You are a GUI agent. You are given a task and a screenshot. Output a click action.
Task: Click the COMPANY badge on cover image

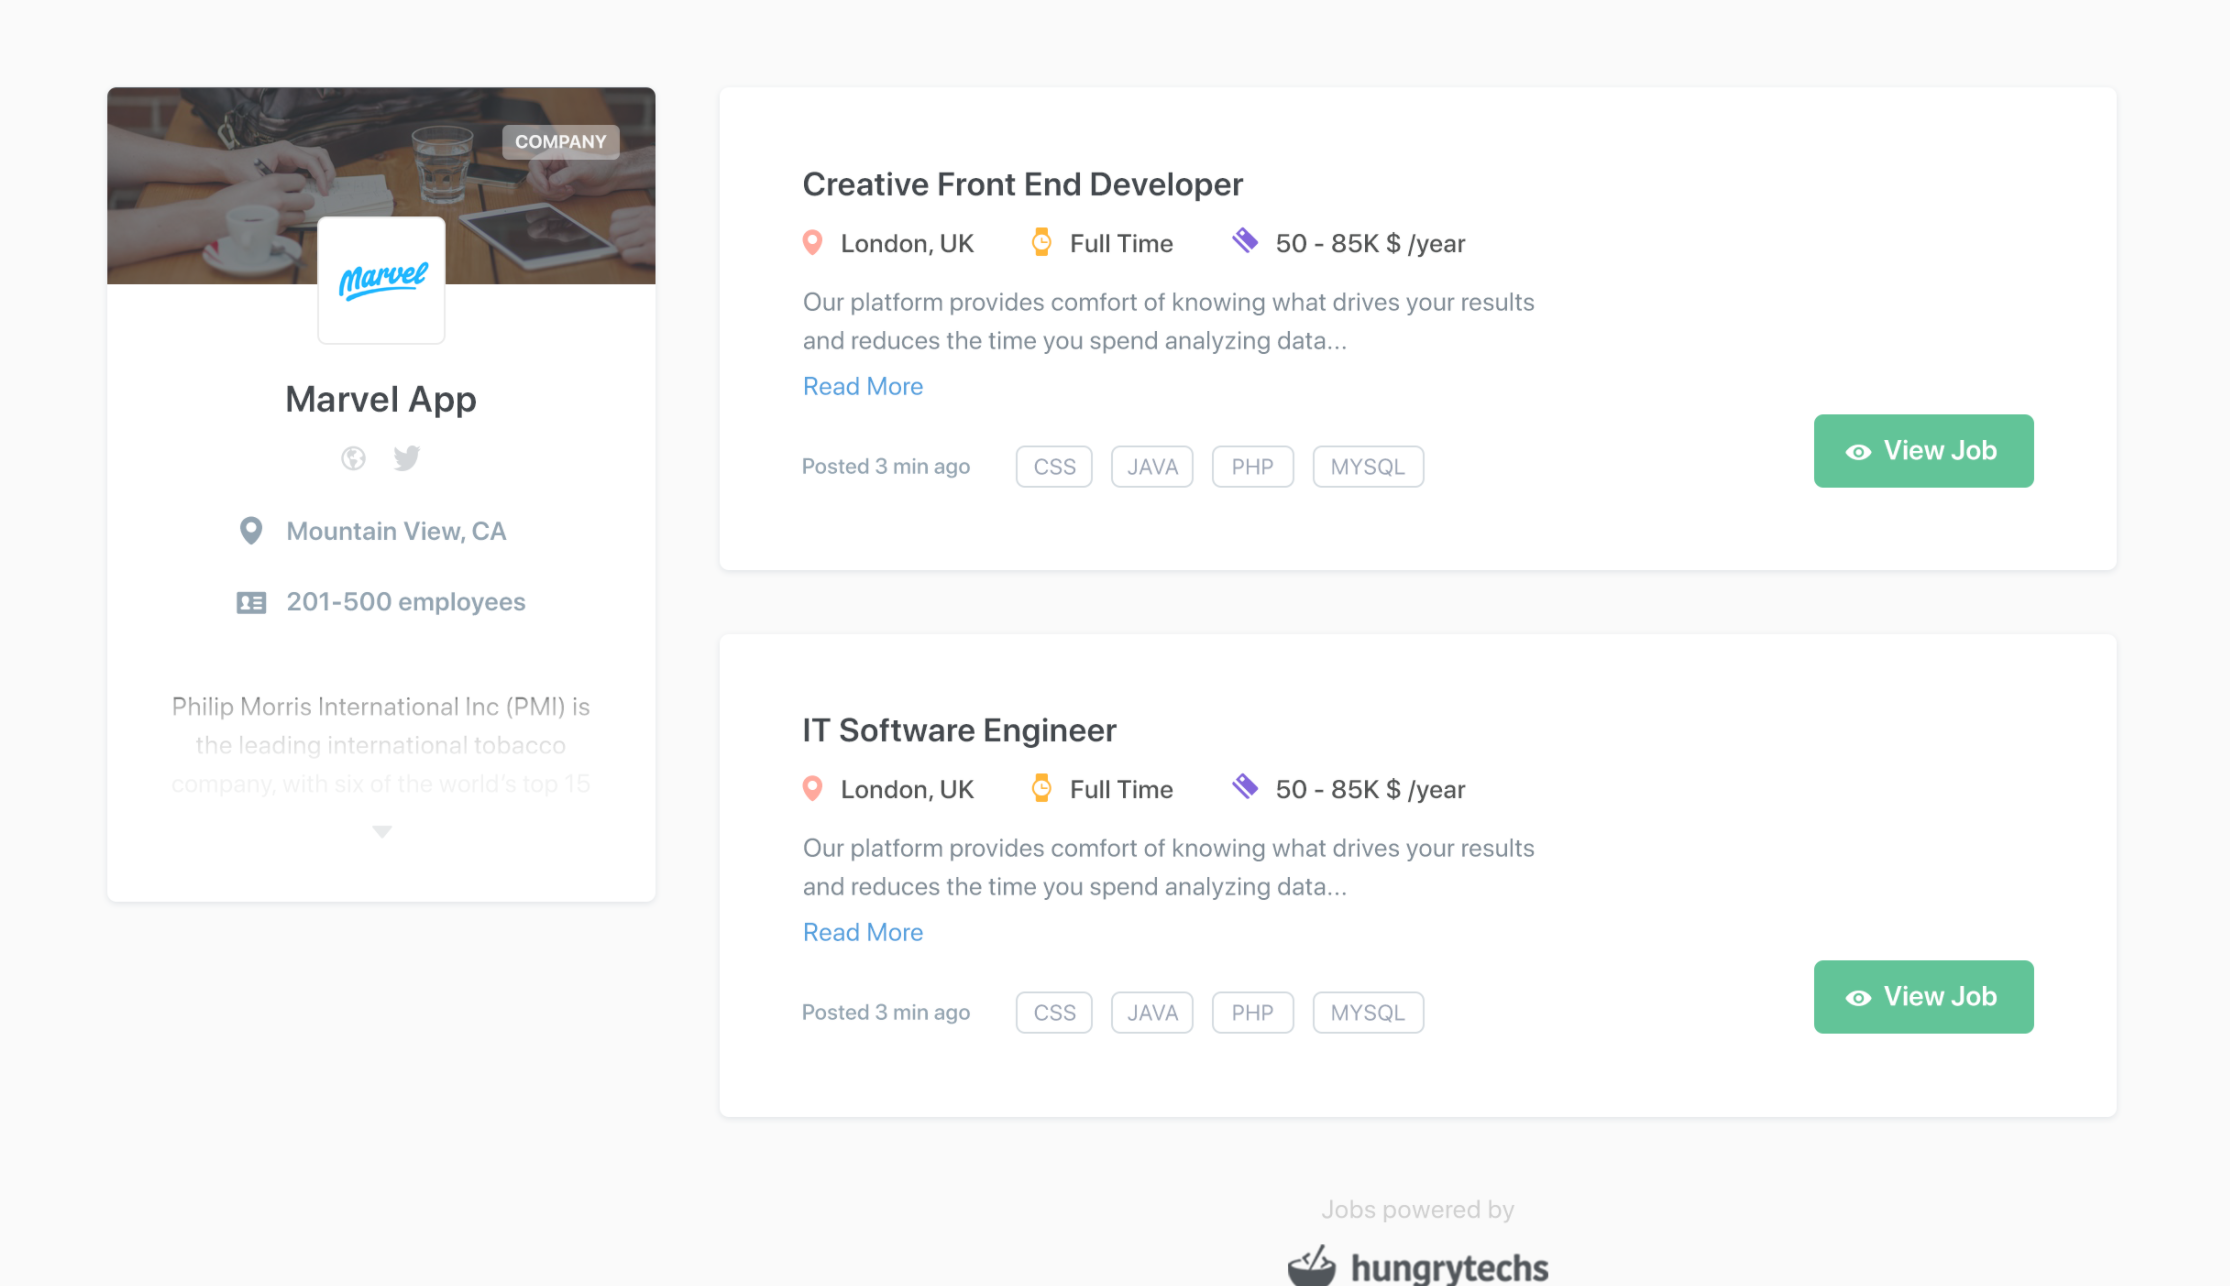[560, 141]
